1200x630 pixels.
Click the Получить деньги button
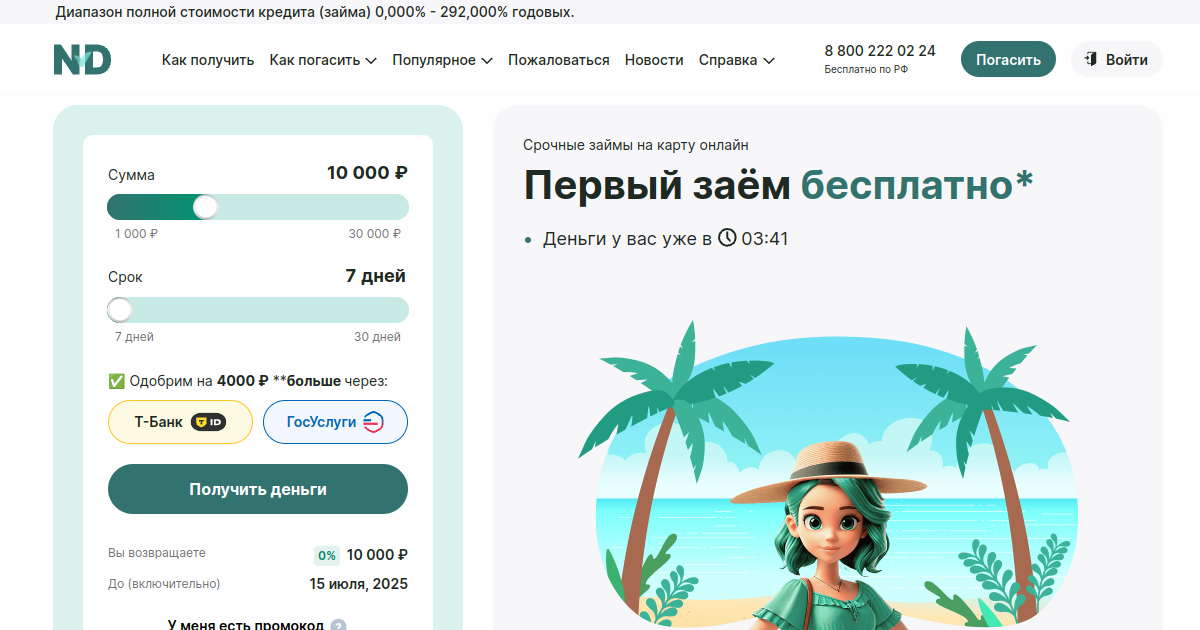click(258, 489)
